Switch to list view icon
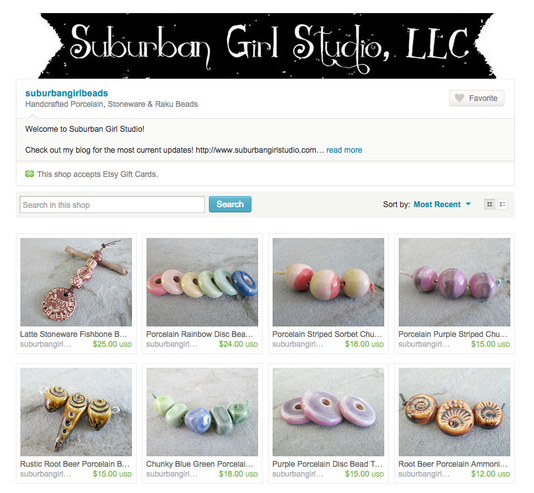The height and width of the screenshot is (493, 534). [503, 204]
